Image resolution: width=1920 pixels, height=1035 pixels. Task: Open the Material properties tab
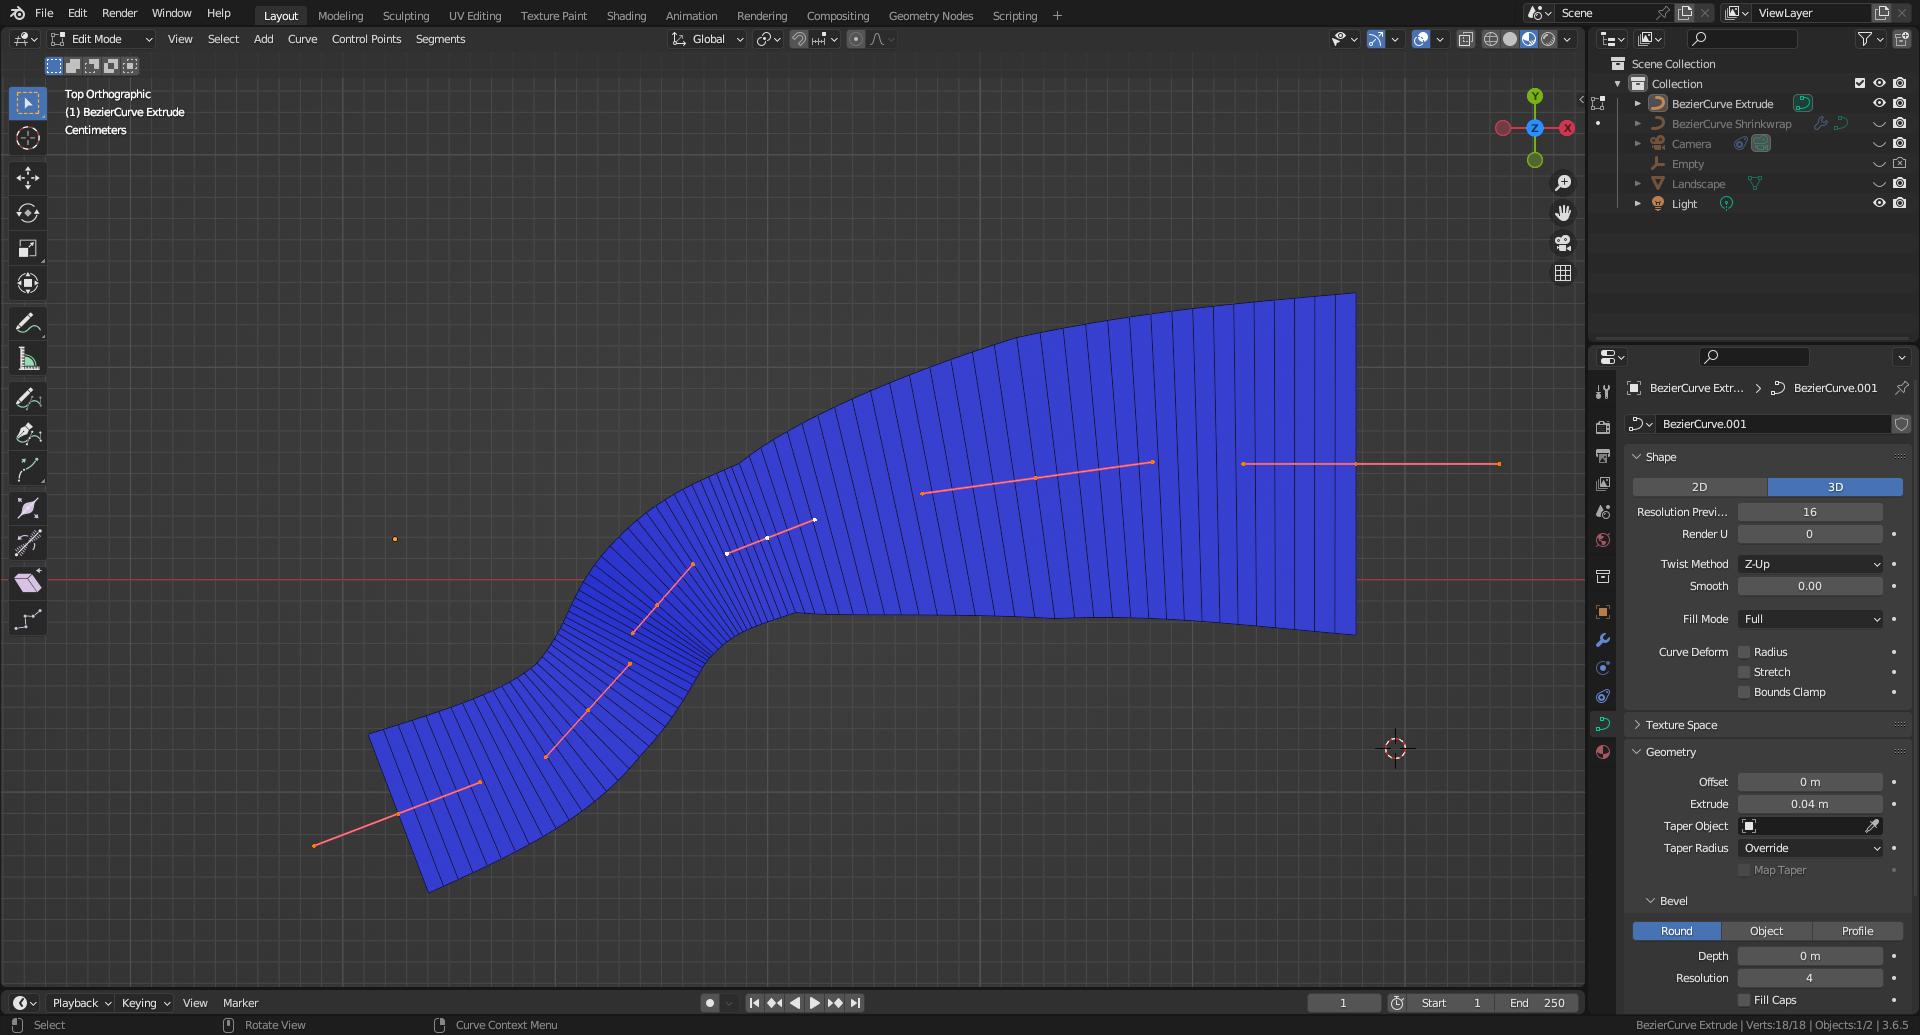pyautogui.click(x=1603, y=752)
